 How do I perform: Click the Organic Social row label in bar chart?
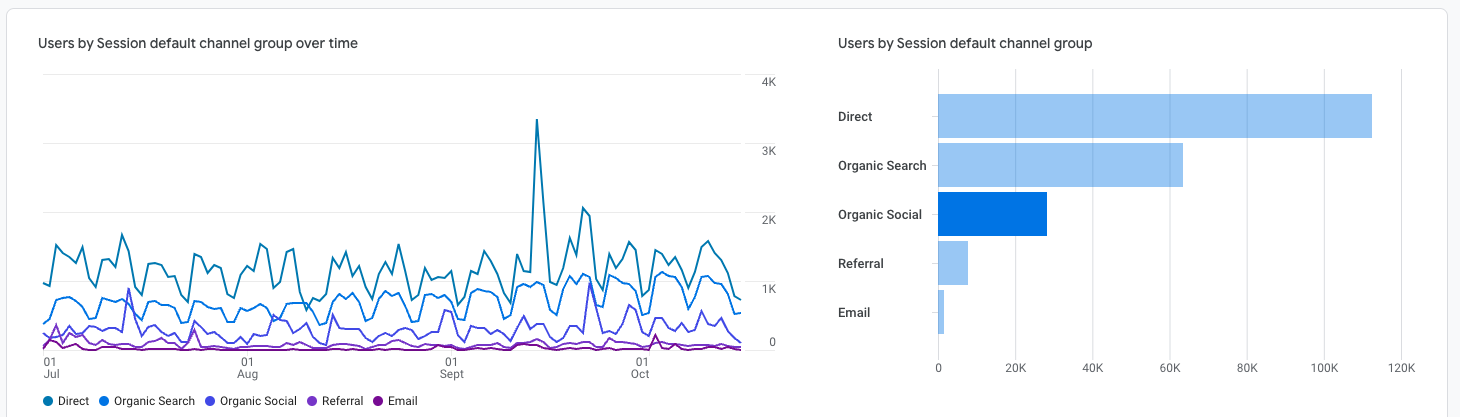tap(880, 215)
